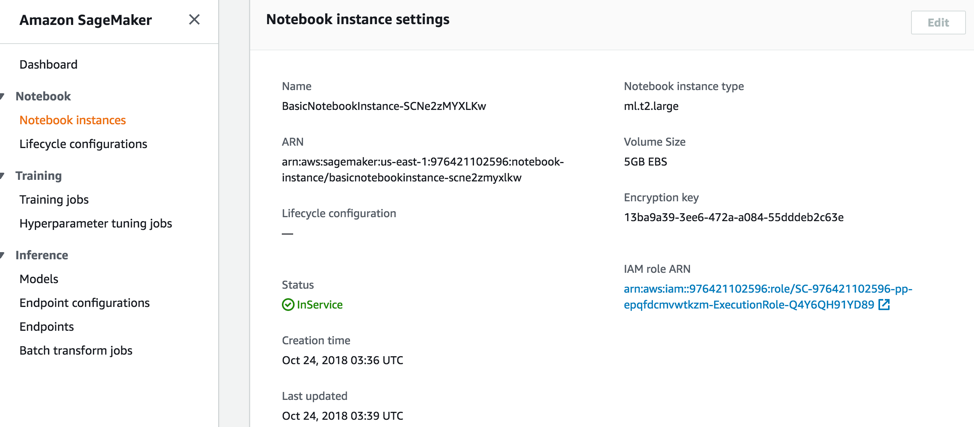Open Training jobs list
This screenshot has height=427, width=974.
54,200
